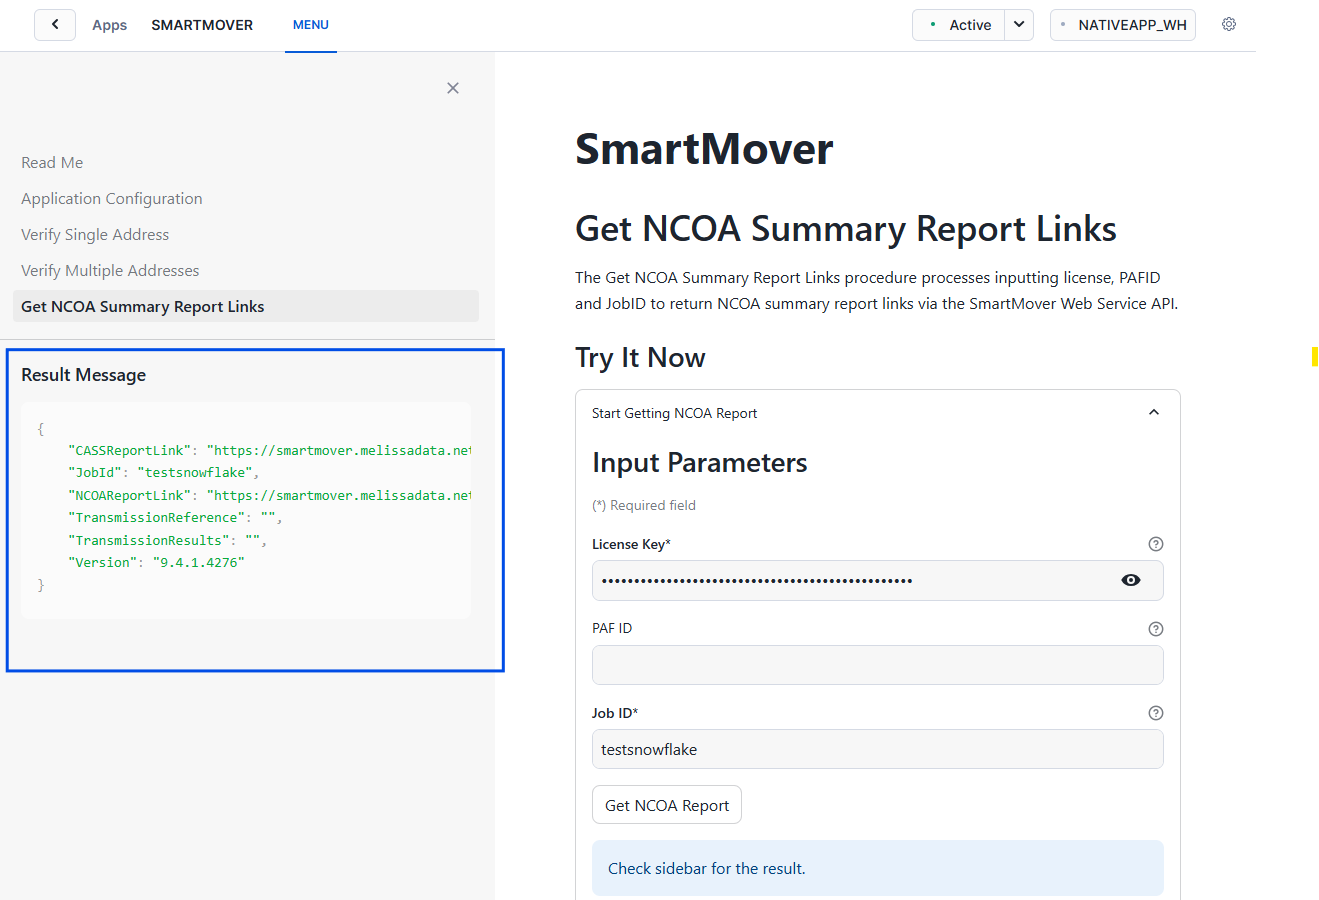1319x900 pixels.
Task: Select the NATIVEAPP_WH warehouse button
Action: (1123, 25)
